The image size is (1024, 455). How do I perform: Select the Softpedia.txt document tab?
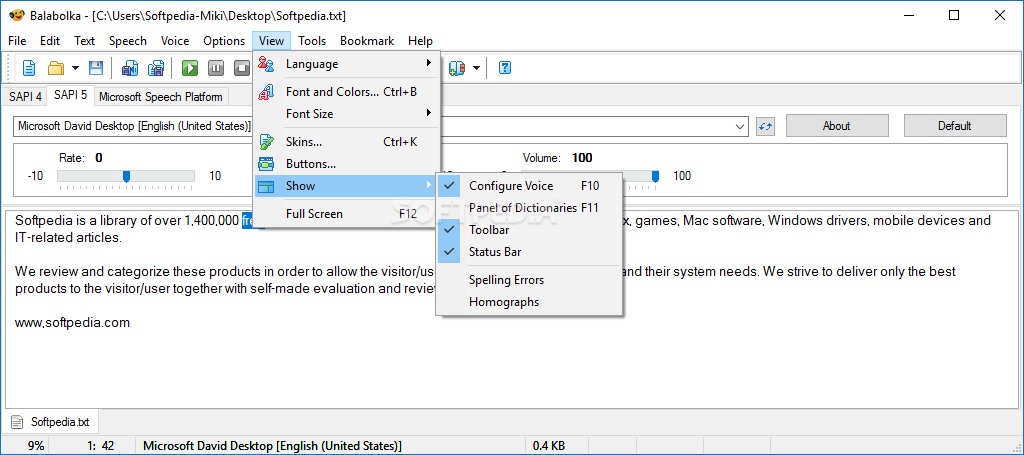tap(52, 422)
